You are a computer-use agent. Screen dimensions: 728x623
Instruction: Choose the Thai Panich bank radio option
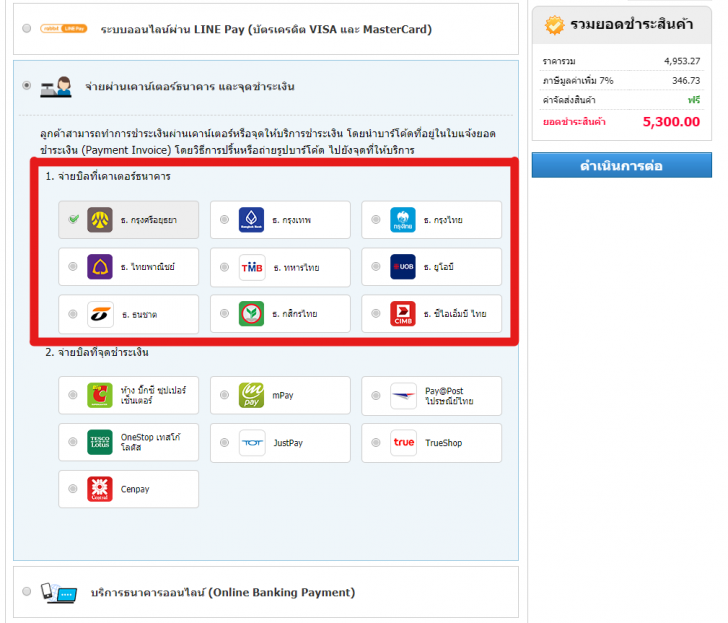point(73,266)
